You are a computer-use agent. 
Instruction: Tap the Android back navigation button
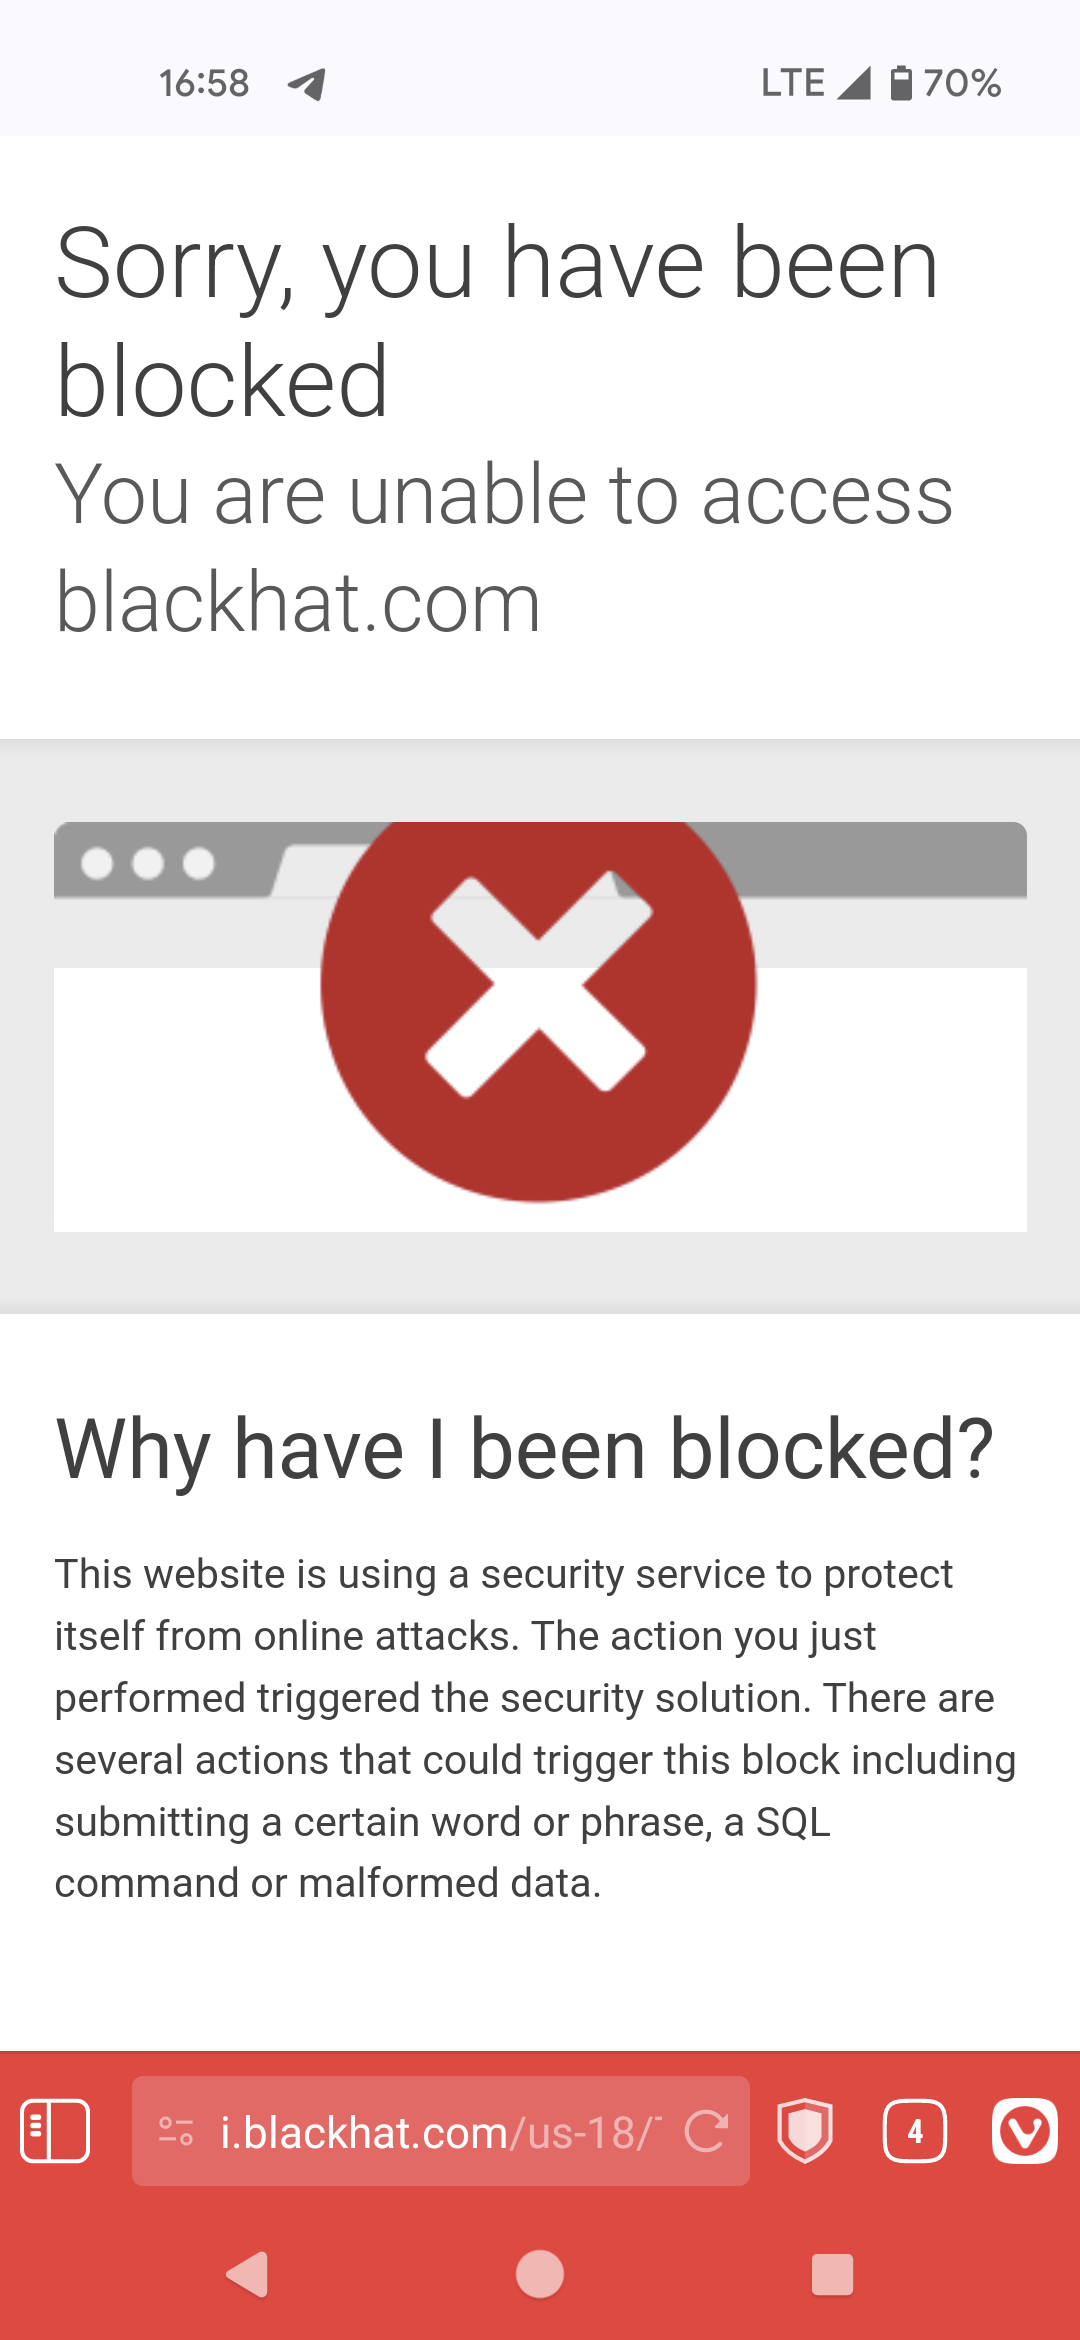click(x=248, y=2275)
